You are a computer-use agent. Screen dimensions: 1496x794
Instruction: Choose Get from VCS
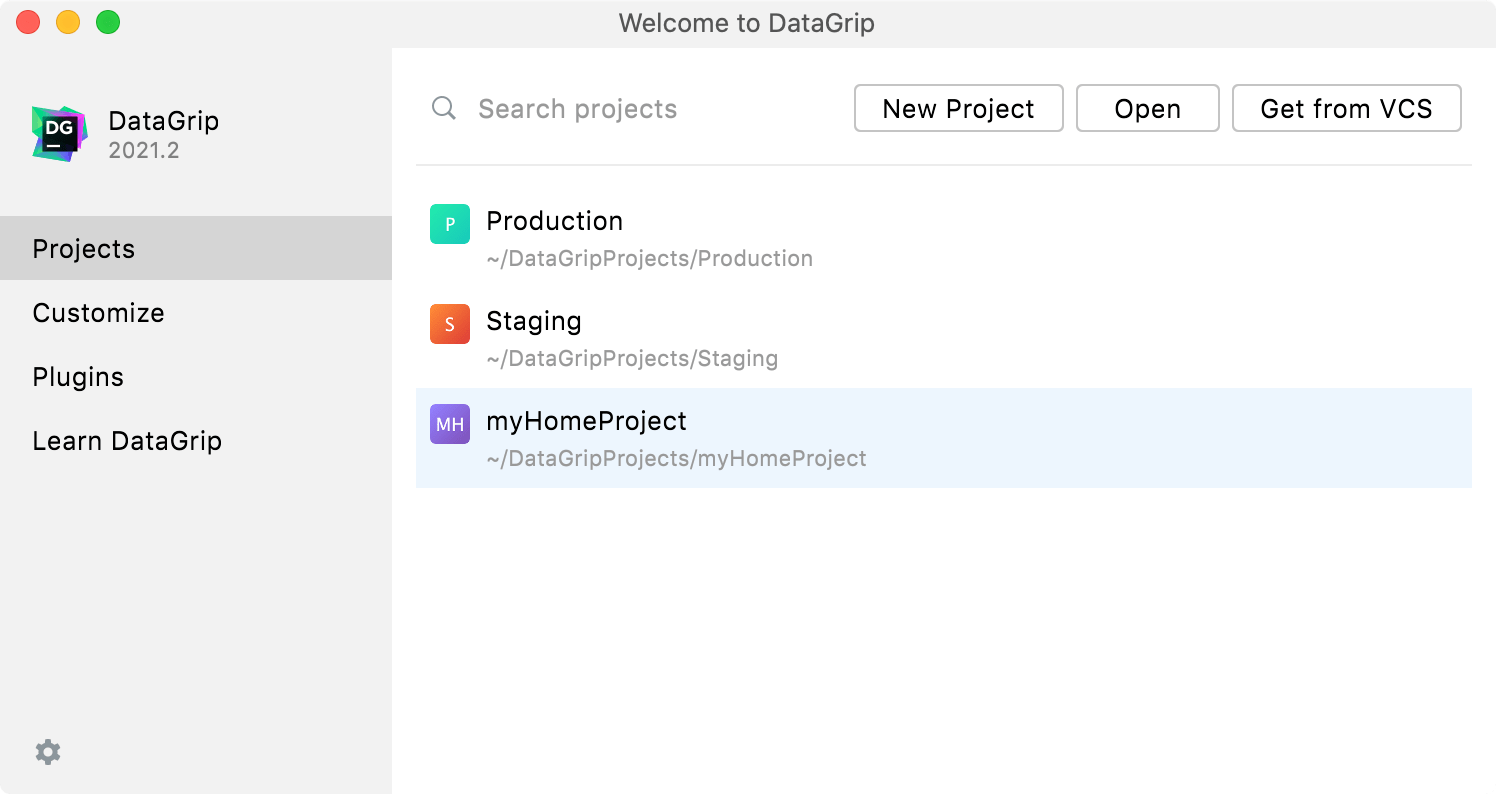pyautogui.click(x=1346, y=109)
